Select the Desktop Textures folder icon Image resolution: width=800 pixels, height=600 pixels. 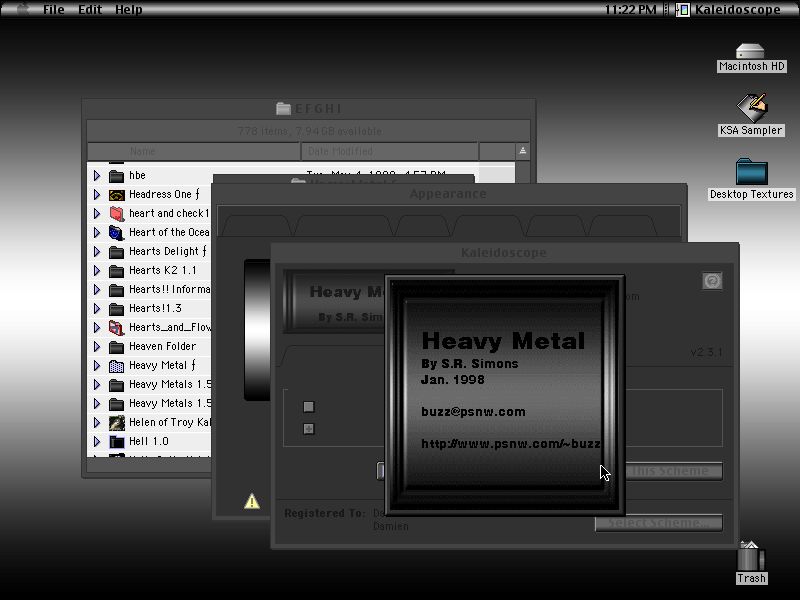pyautogui.click(x=752, y=171)
